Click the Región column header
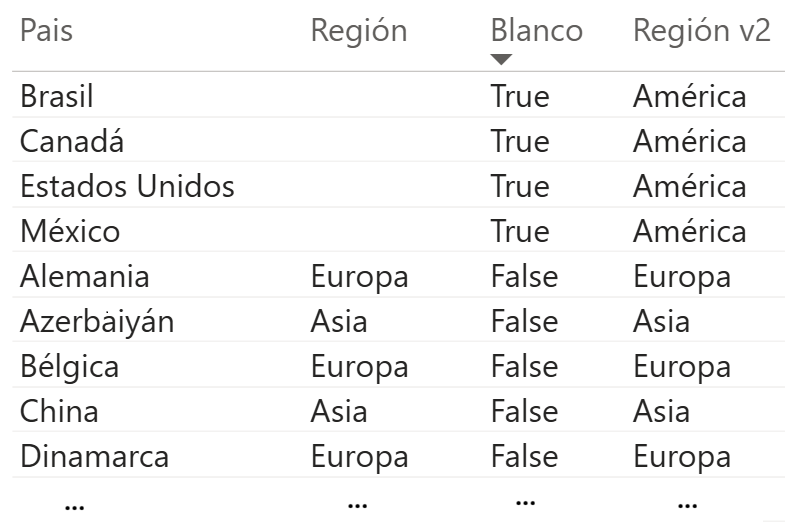 359,31
